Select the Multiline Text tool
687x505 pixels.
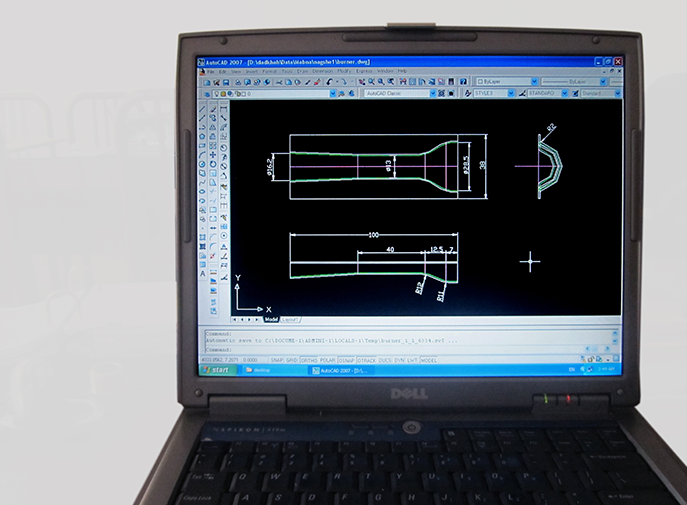coord(202,273)
